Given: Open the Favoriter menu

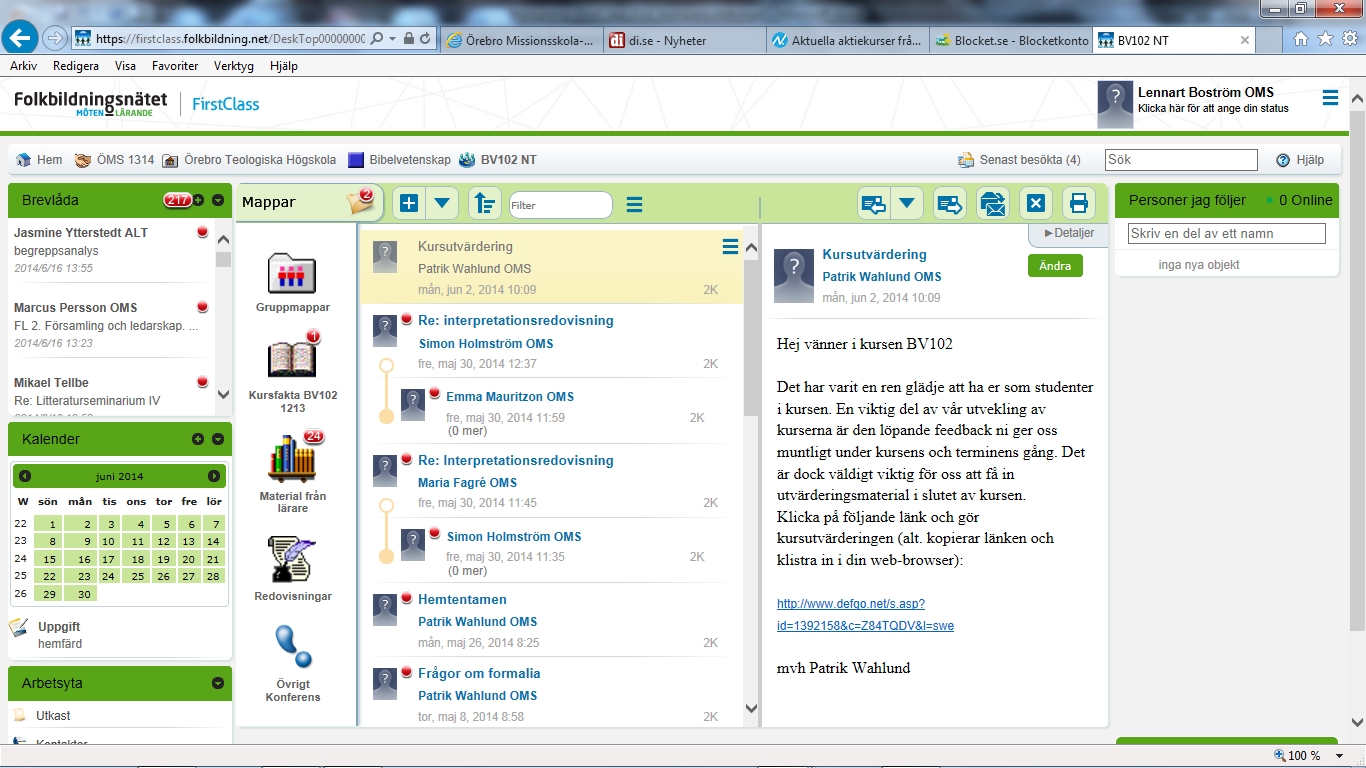Looking at the screenshot, I should tap(175, 66).
